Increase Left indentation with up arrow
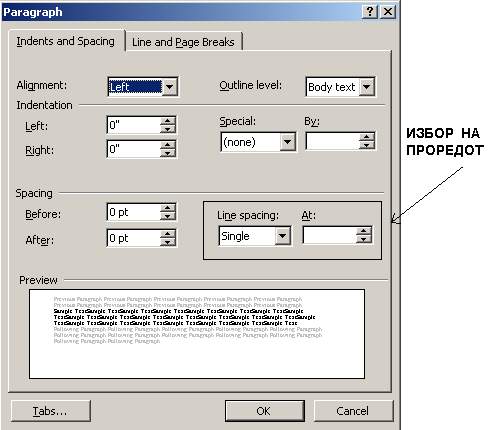Viewport: 500px width, 430px height. 168,121
